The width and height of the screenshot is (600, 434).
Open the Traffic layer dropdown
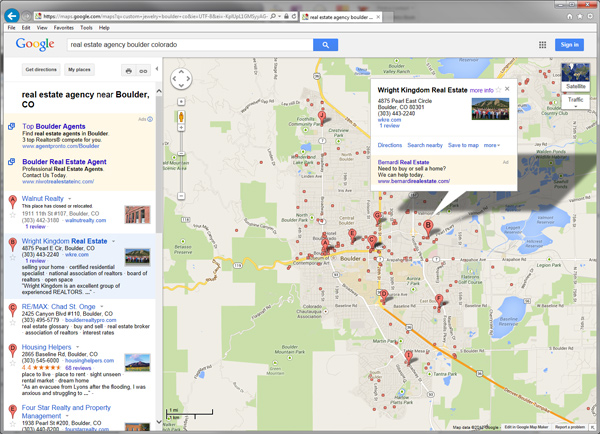576,102
